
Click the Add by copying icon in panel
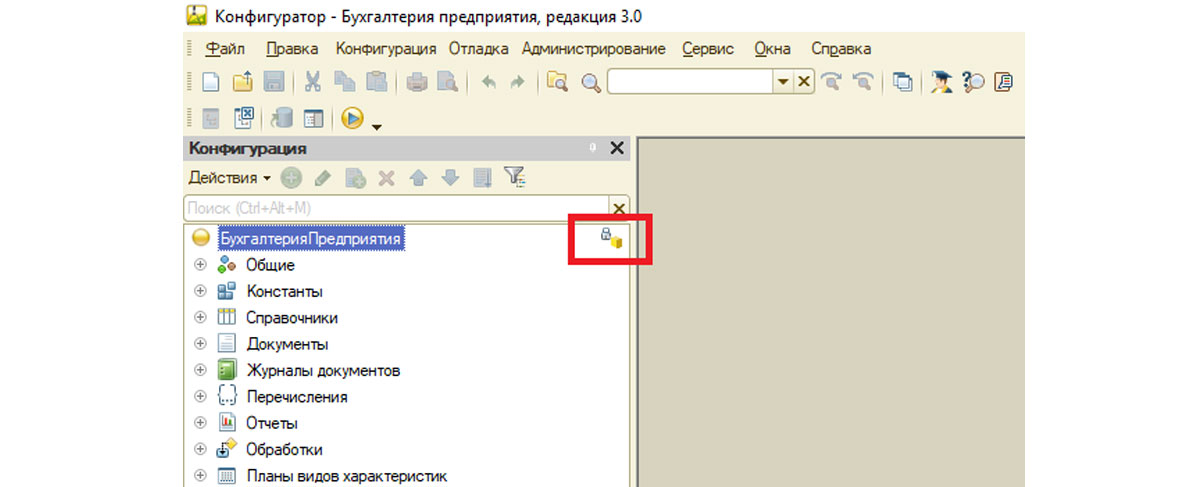pos(355,178)
